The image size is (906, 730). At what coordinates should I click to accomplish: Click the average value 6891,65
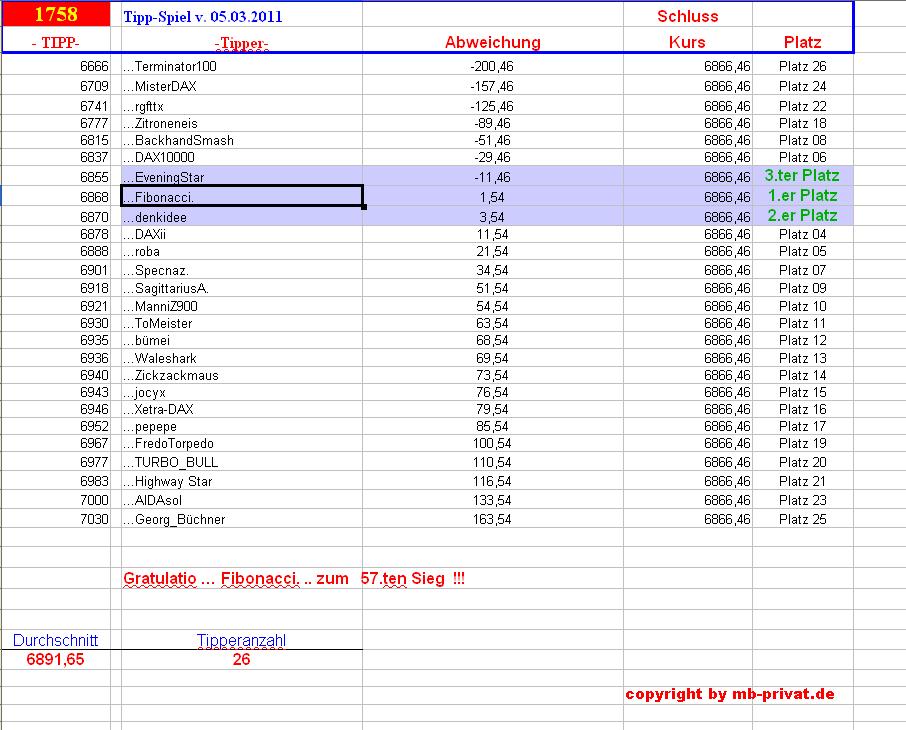pyautogui.click(x=55, y=659)
